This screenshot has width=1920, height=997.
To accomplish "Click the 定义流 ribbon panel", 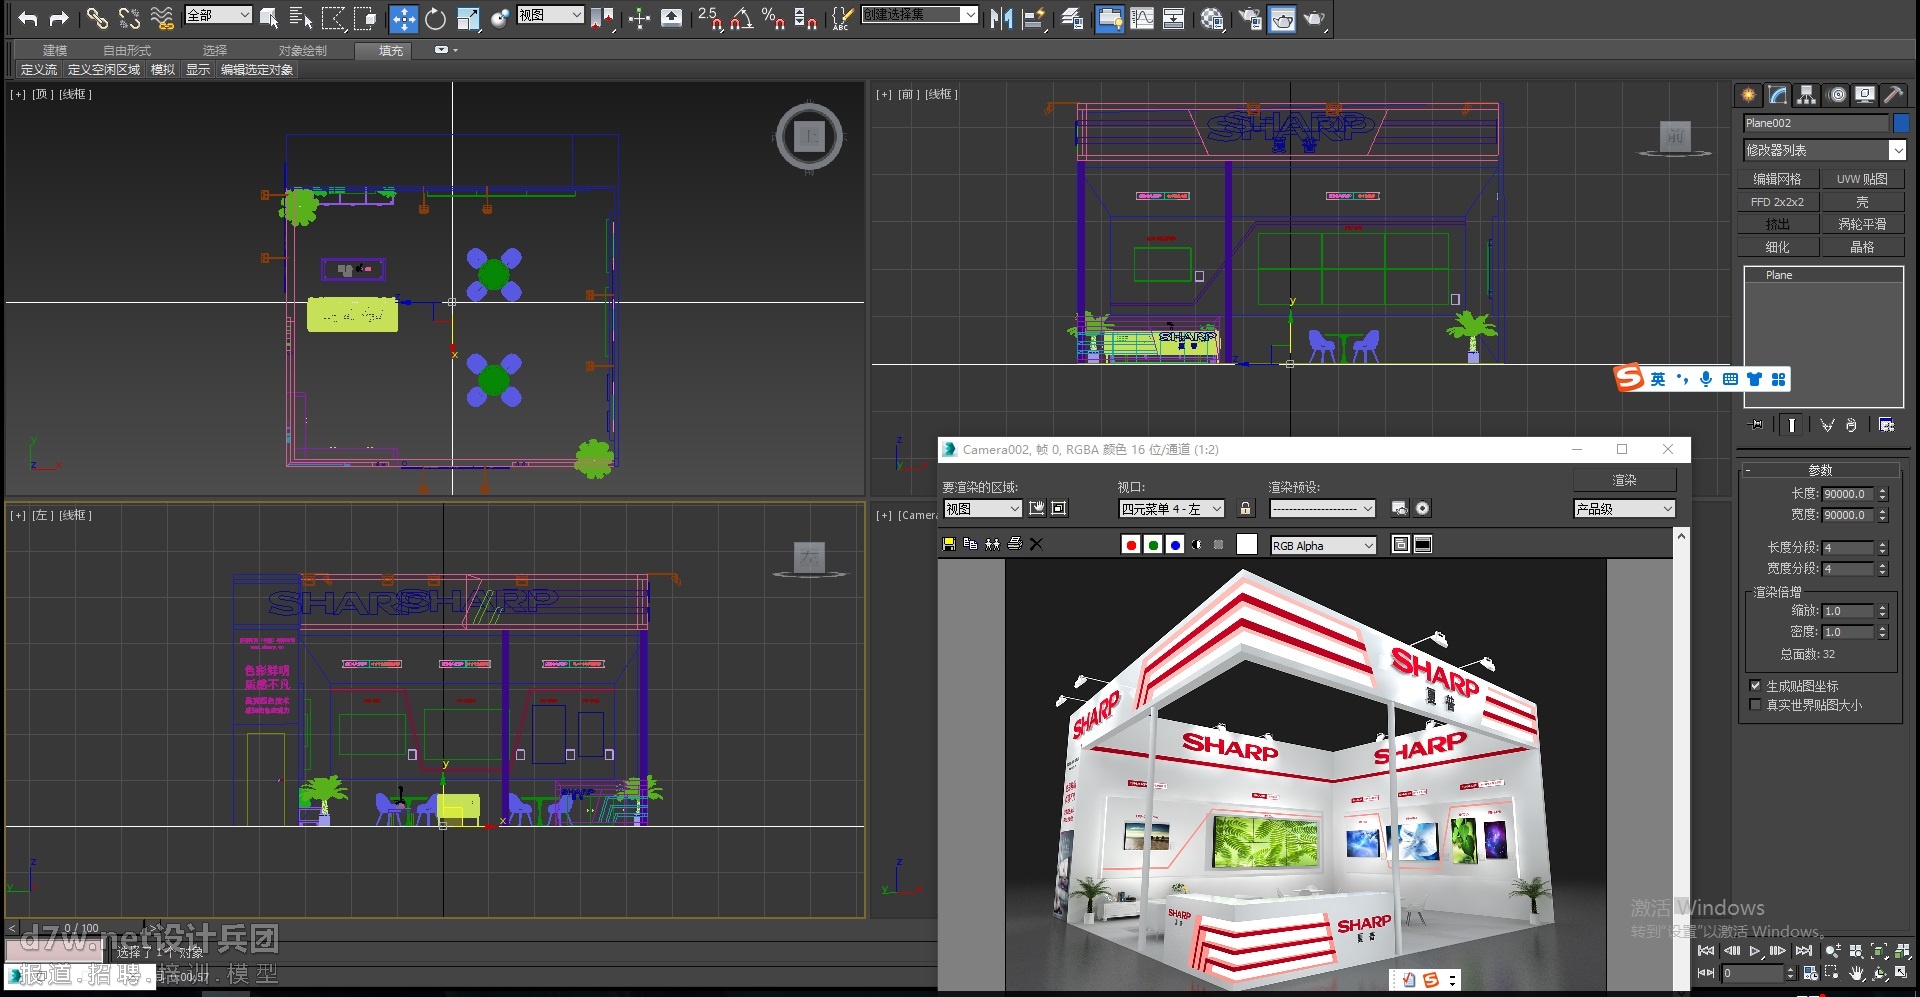I will click(39, 70).
